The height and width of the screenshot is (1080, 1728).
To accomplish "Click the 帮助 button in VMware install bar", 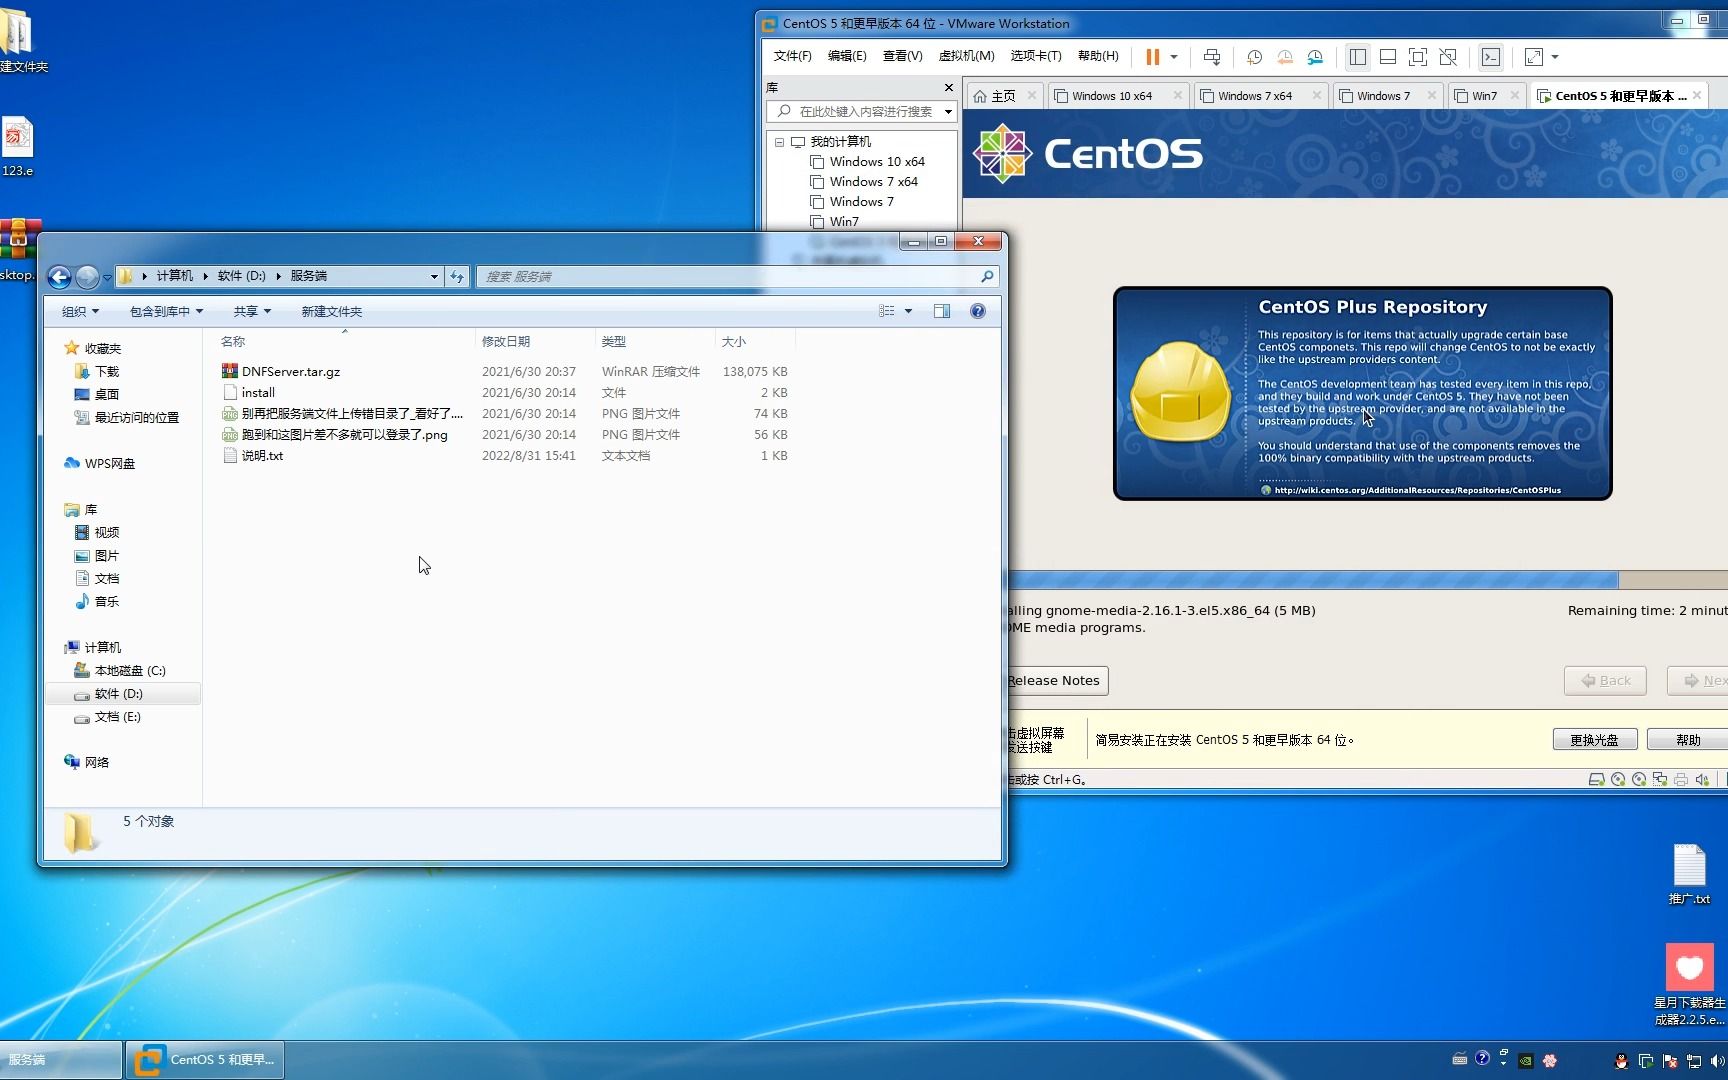I will click(1688, 740).
